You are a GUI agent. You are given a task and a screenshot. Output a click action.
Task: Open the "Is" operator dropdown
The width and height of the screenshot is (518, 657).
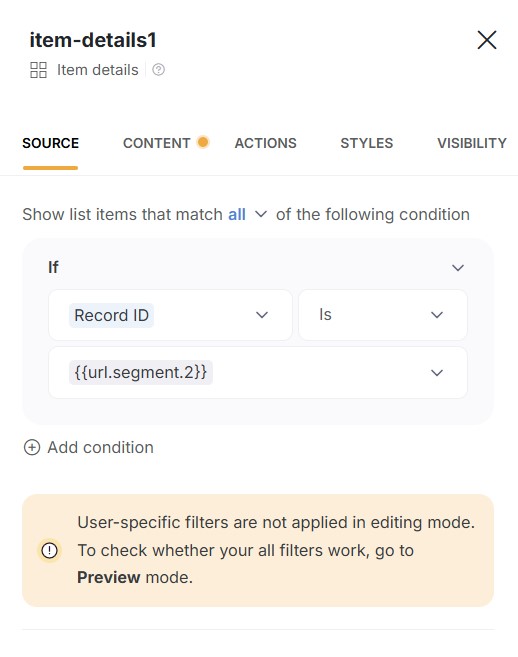(x=383, y=315)
